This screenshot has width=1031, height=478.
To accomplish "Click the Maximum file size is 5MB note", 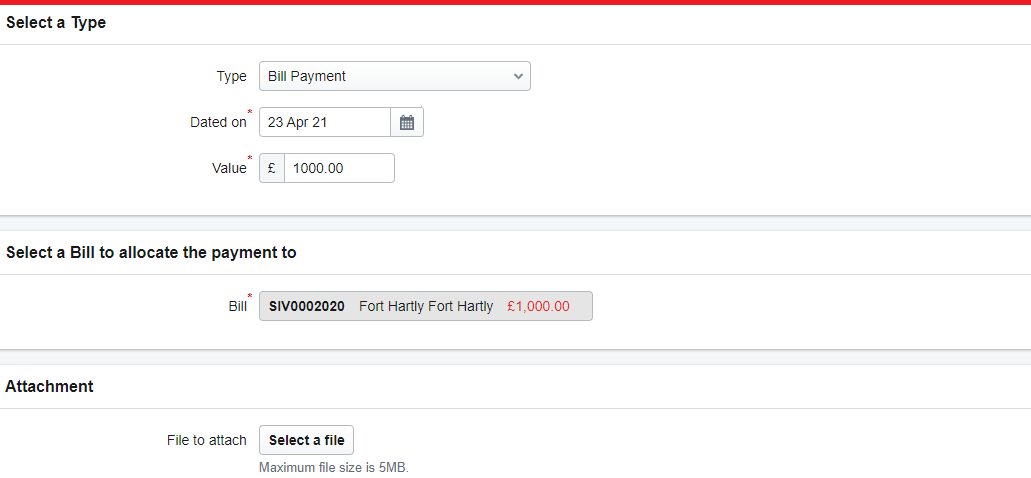I will pyautogui.click(x=334, y=468).
